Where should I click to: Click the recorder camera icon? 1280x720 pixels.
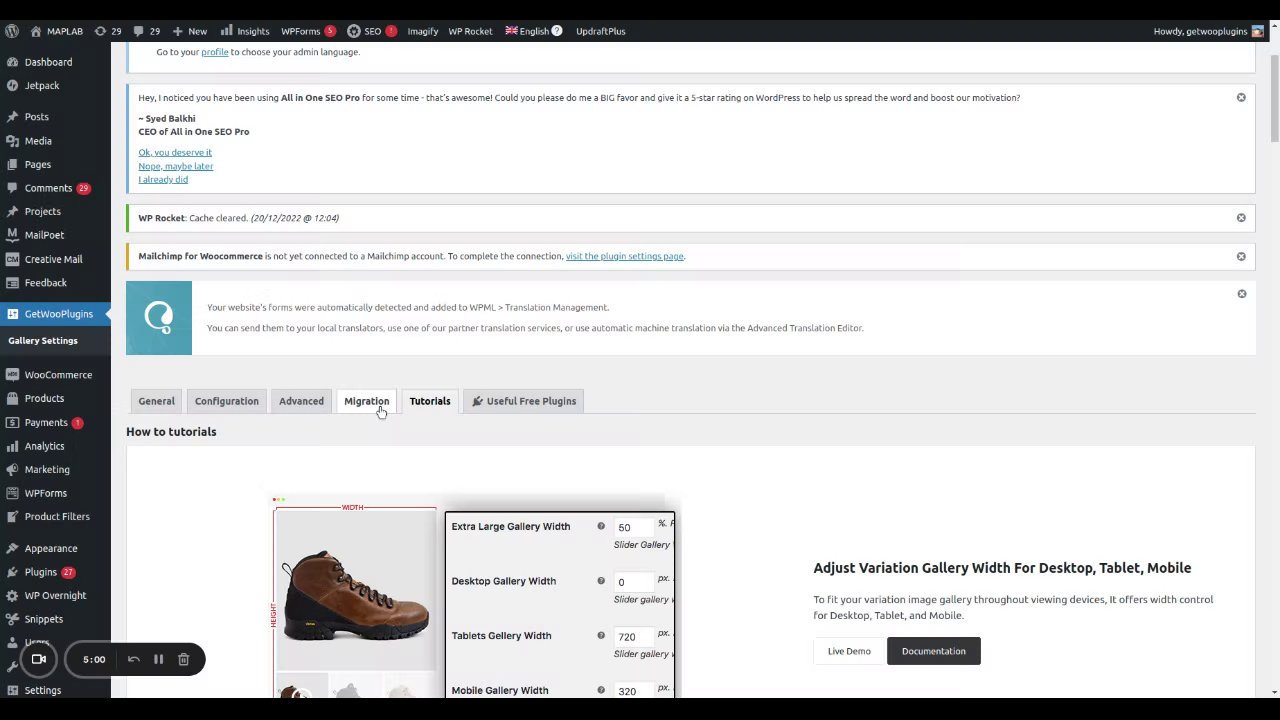pyautogui.click(x=39, y=660)
